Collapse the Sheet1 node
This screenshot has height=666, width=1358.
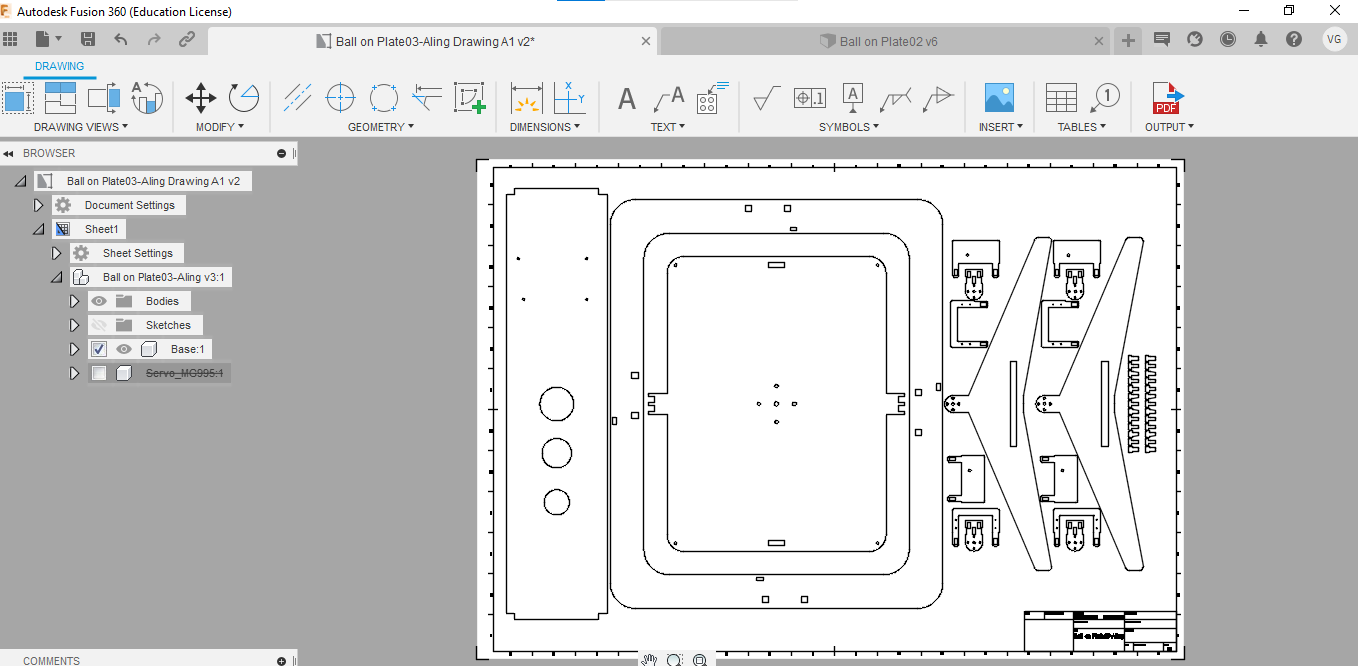pyautogui.click(x=38, y=229)
